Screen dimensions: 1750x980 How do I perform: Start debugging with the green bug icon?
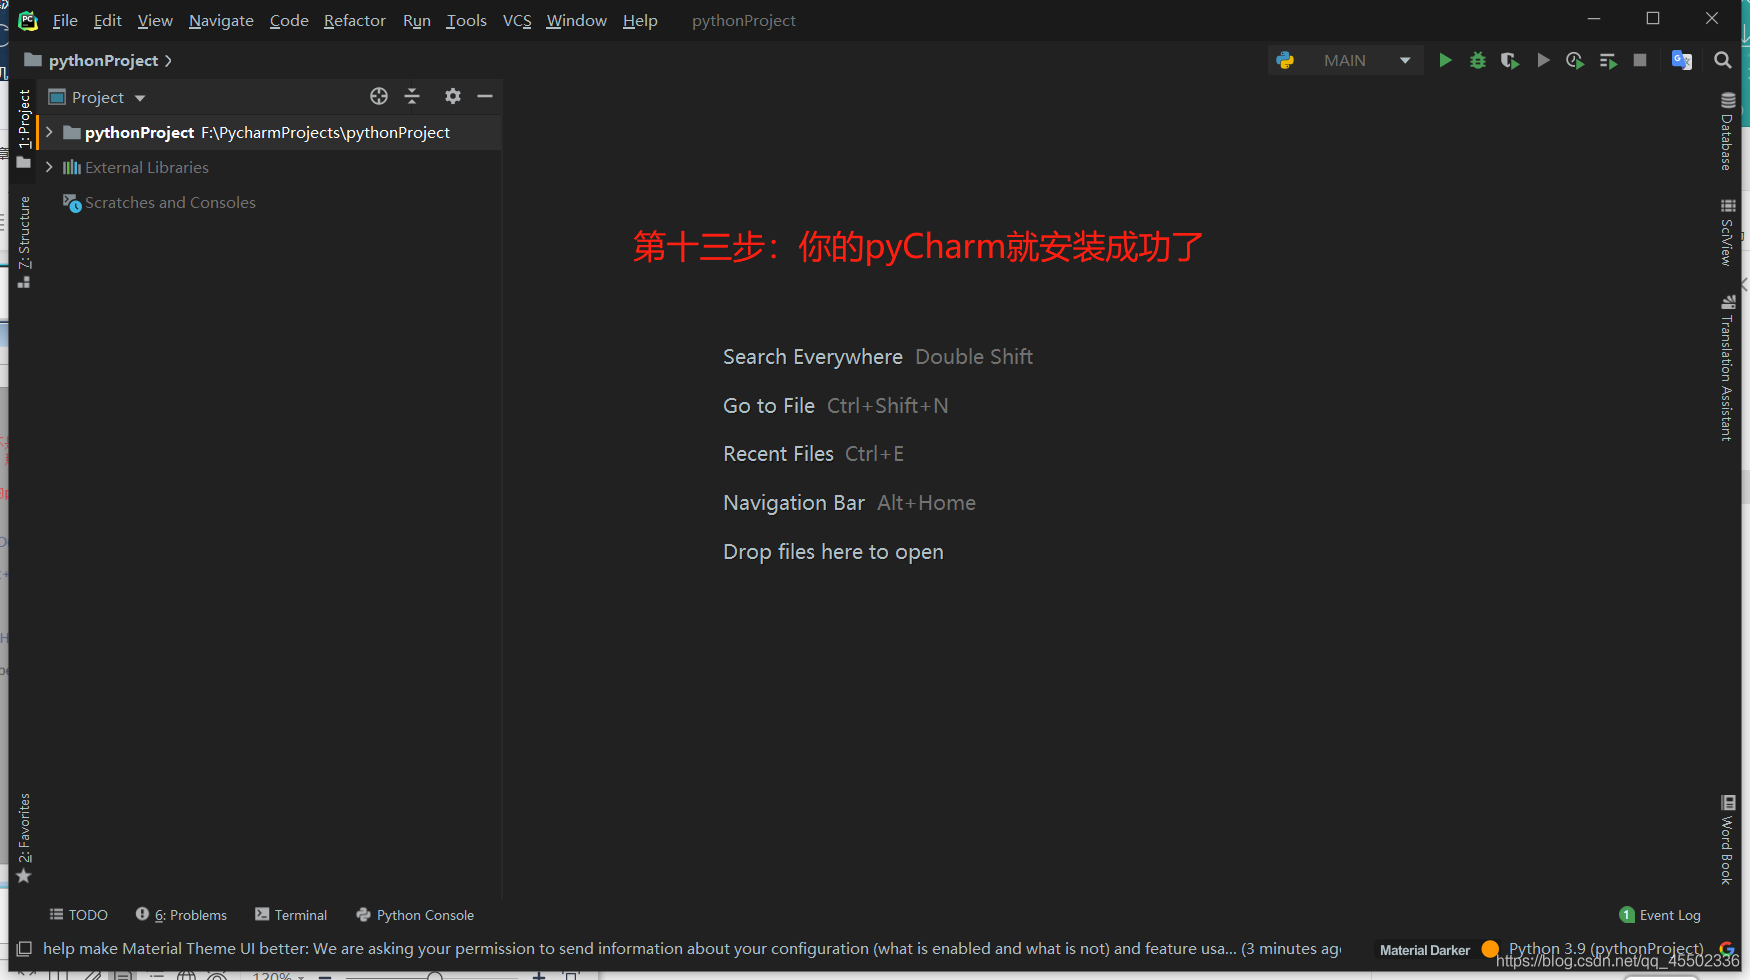coord(1478,61)
